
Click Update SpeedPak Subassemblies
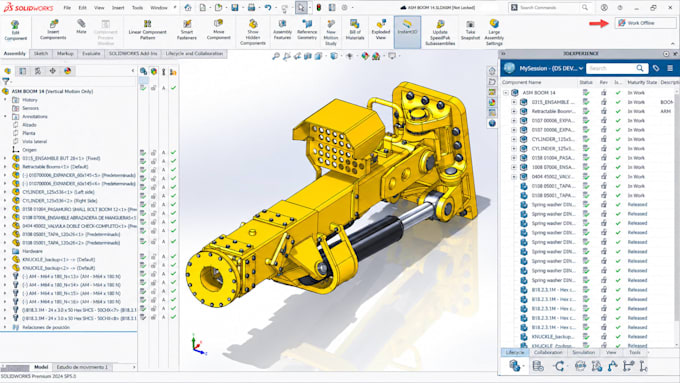coord(440,32)
